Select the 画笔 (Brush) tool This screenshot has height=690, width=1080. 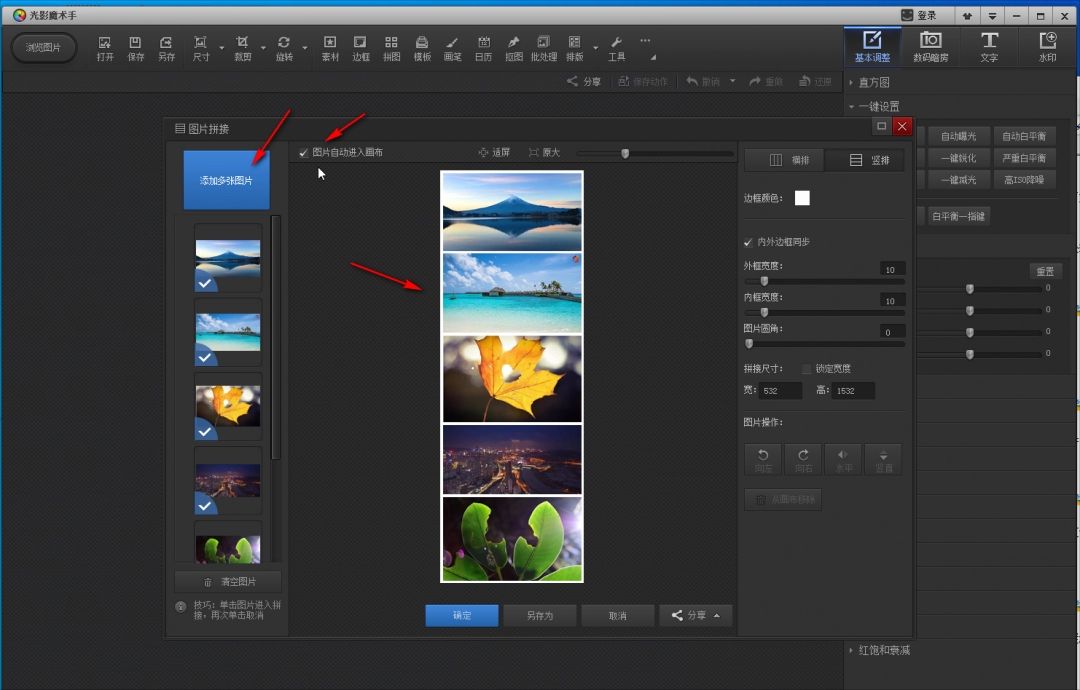[x=452, y=48]
